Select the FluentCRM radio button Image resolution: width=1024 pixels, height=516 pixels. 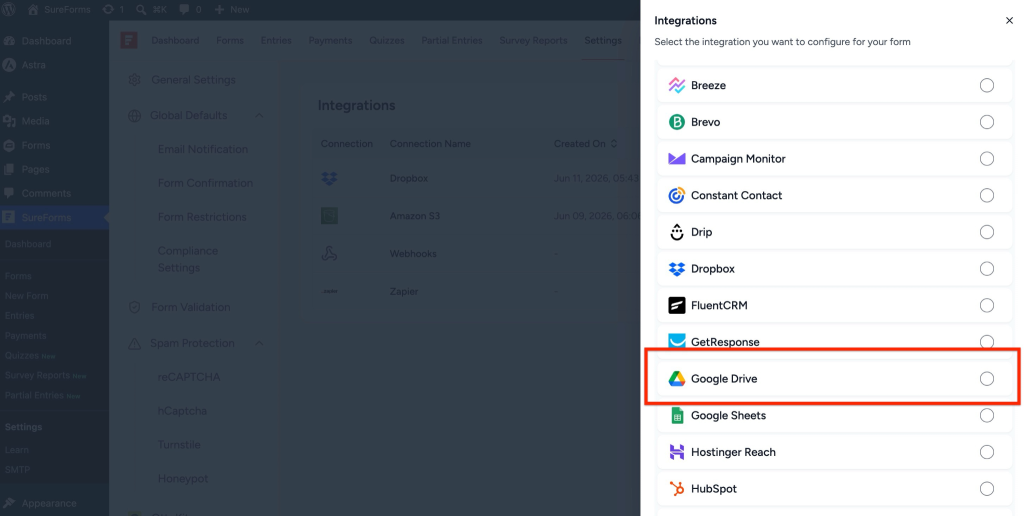pyautogui.click(x=987, y=305)
